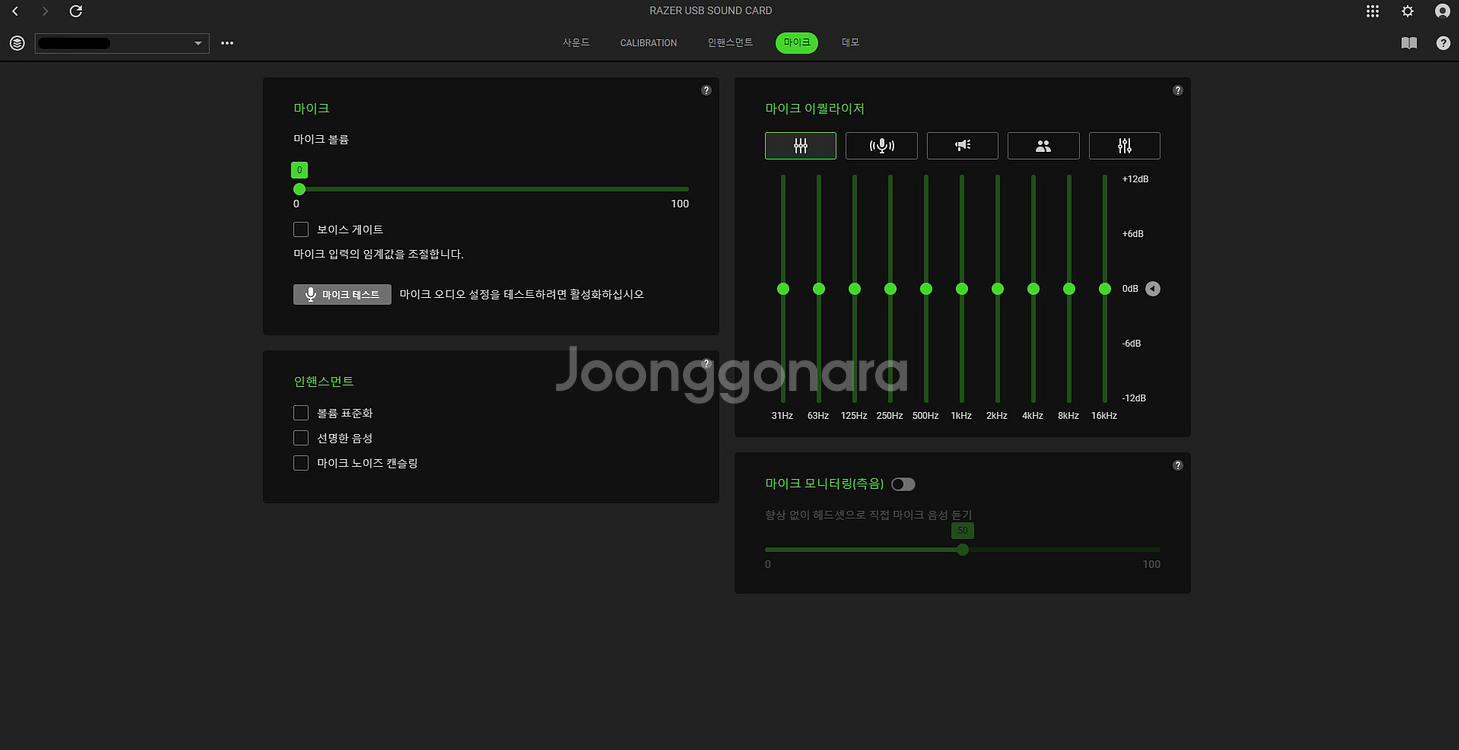Show help for 인핸스먼트 panel
1459x750 pixels.
(706, 363)
